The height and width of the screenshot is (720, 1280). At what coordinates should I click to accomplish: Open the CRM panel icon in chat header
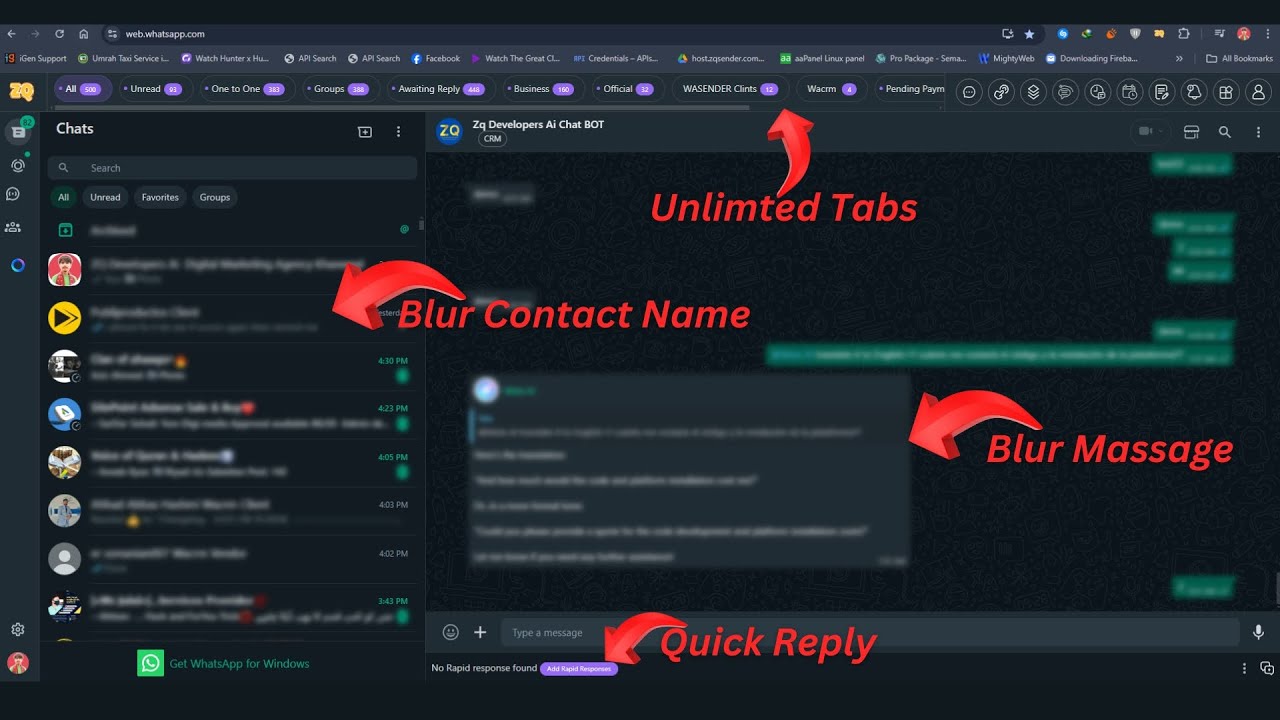[1191, 131]
